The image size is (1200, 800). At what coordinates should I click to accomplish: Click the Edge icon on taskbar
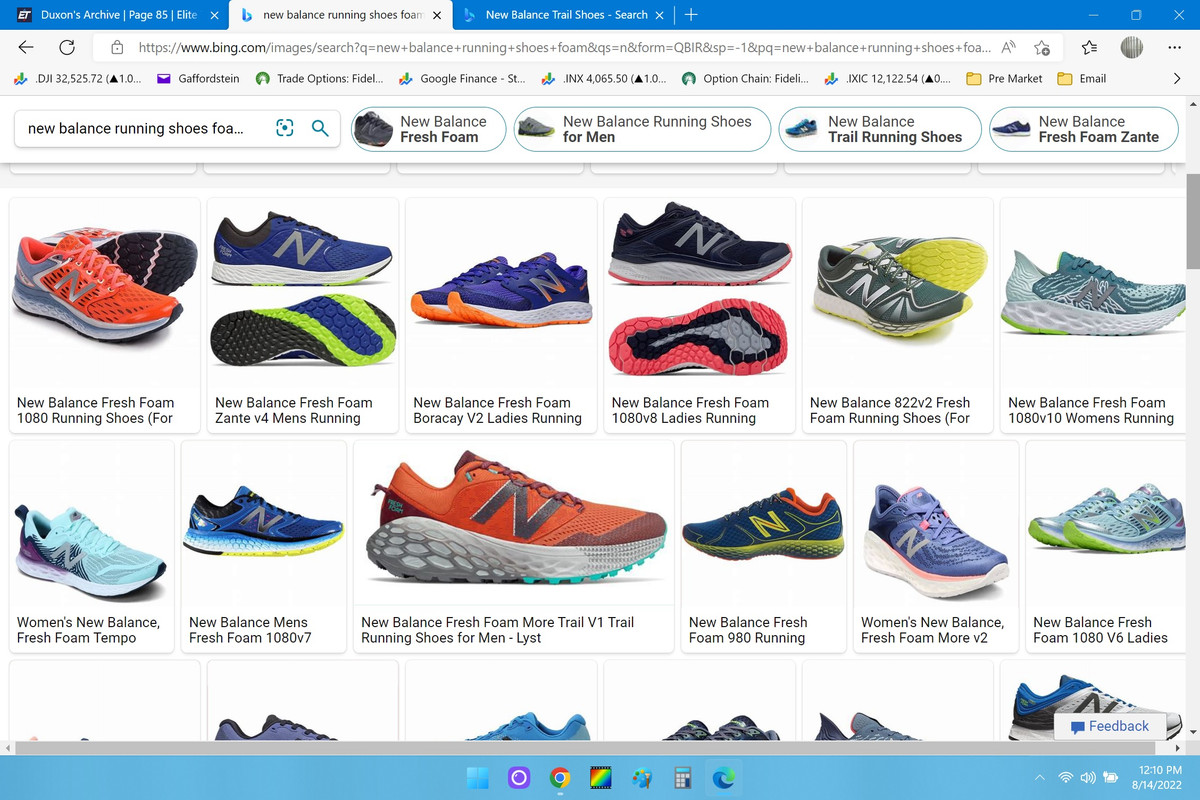723,777
